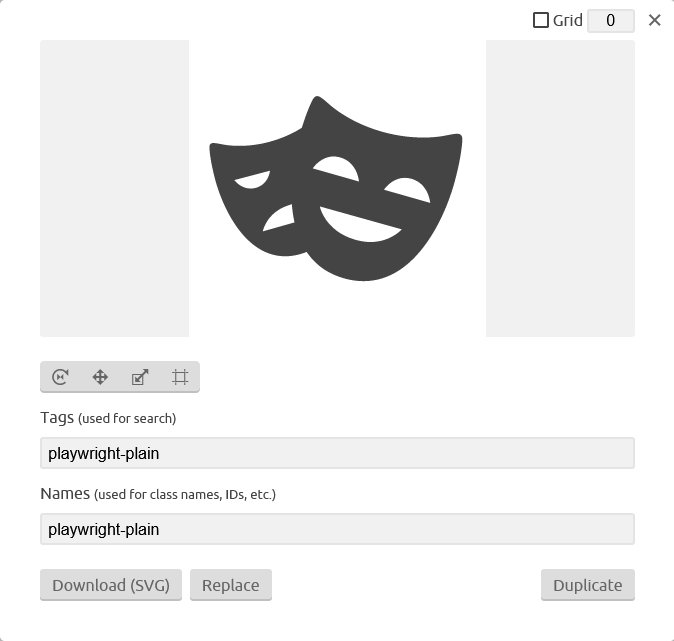
Task: Click the right gray canvas margin
Action: (560, 188)
